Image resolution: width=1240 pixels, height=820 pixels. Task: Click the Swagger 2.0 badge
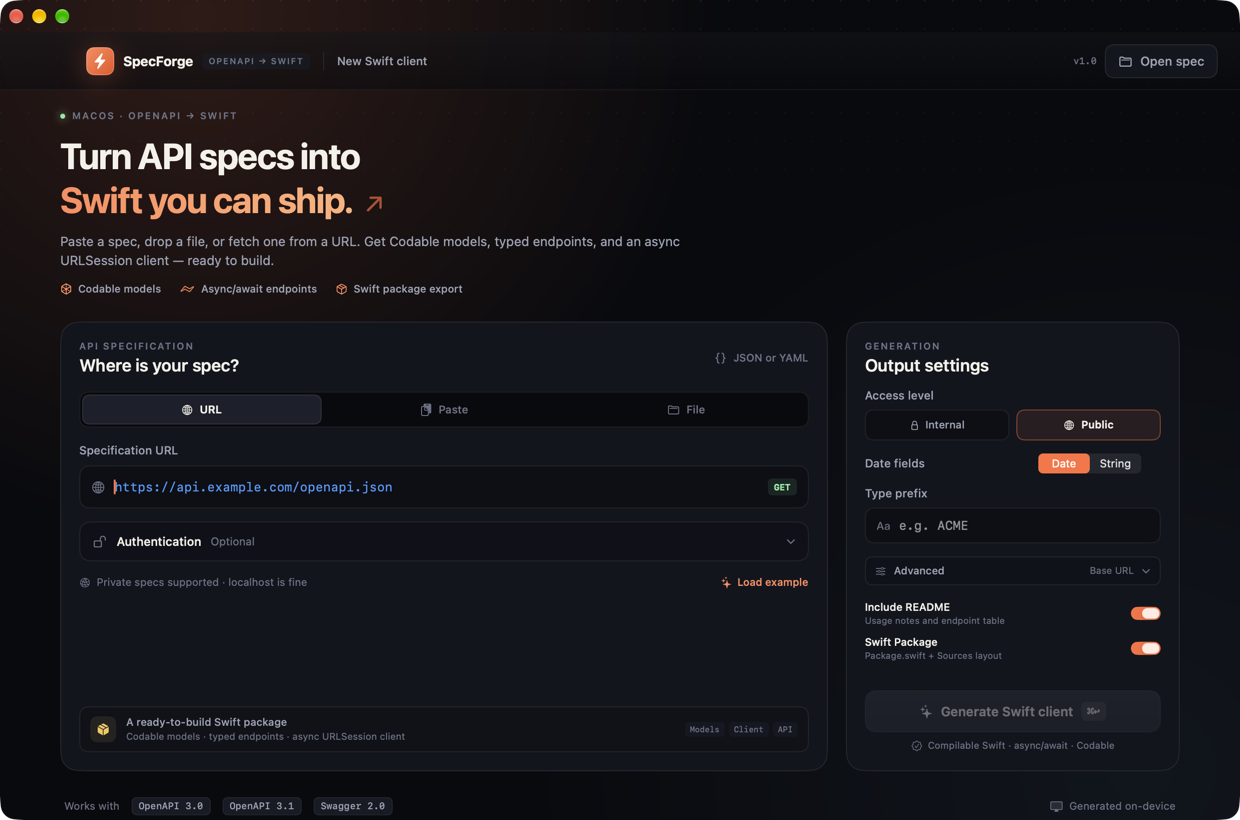352,806
